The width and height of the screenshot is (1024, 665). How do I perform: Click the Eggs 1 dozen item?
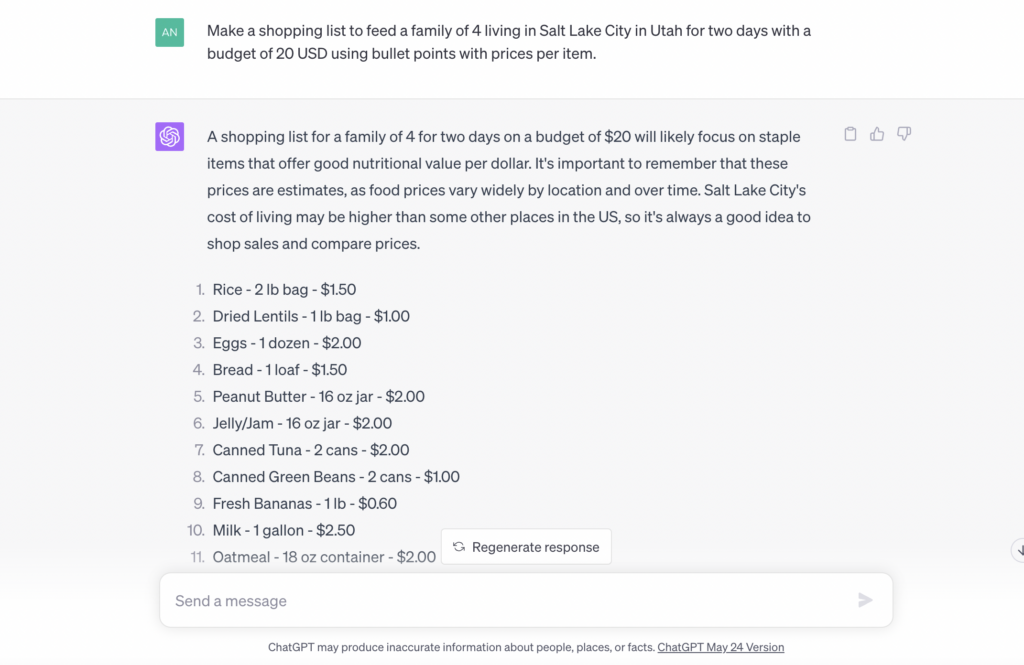(x=287, y=343)
